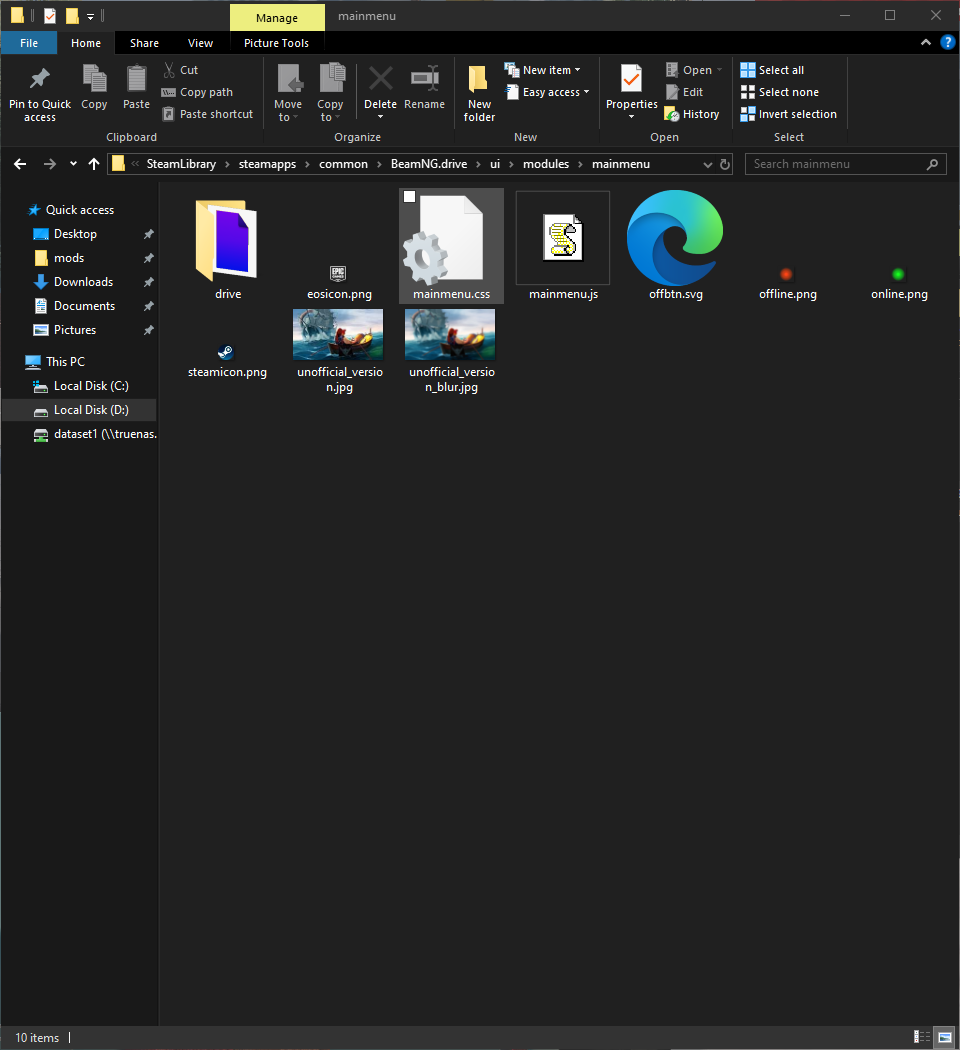Go back with the Back arrow

pyautogui.click(x=20, y=164)
